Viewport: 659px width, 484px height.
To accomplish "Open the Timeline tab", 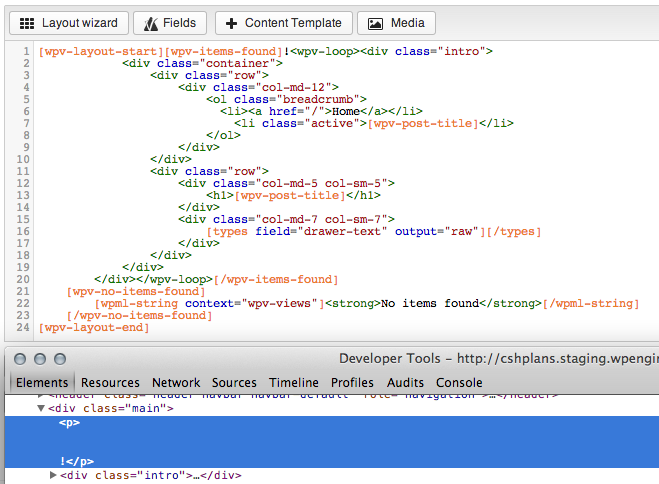I will click(294, 382).
